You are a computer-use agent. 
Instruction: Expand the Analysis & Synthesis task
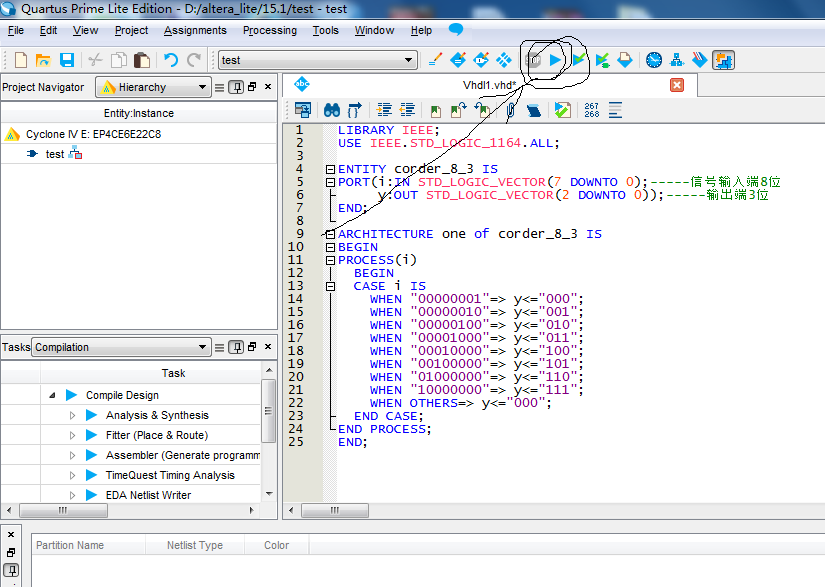pos(72,415)
